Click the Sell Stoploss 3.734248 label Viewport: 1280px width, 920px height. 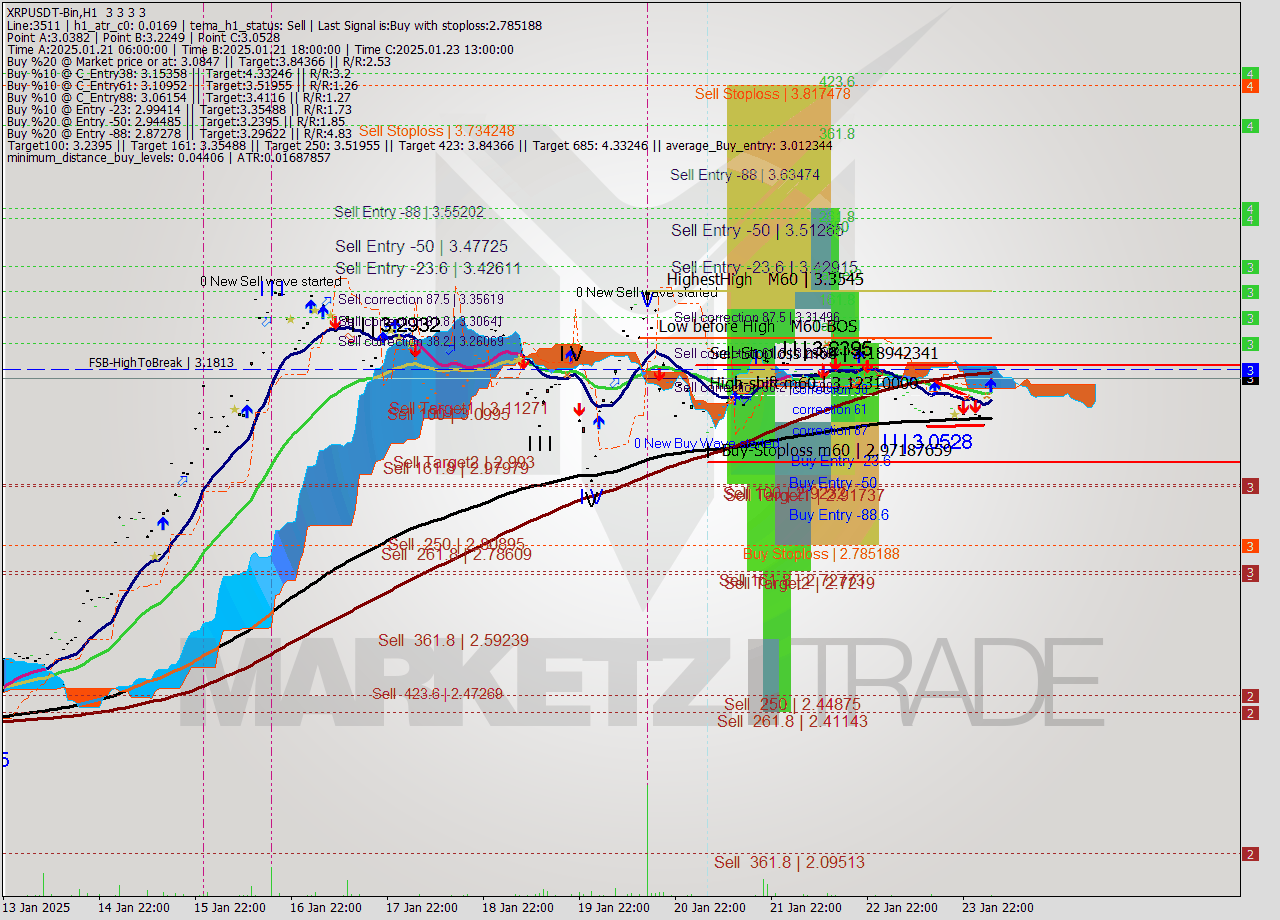pos(437,131)
